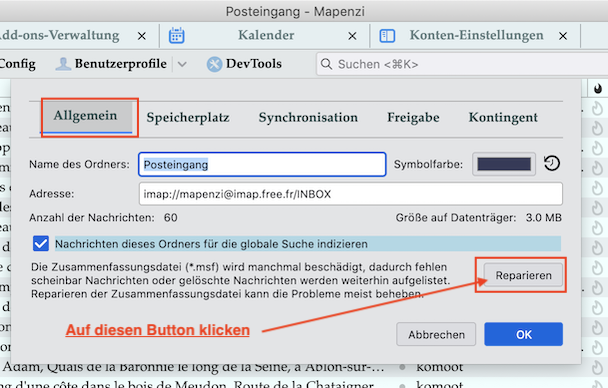Screen dimensions: 608x388
Task: Open the Kontingent tab
Action: (503, 117)
